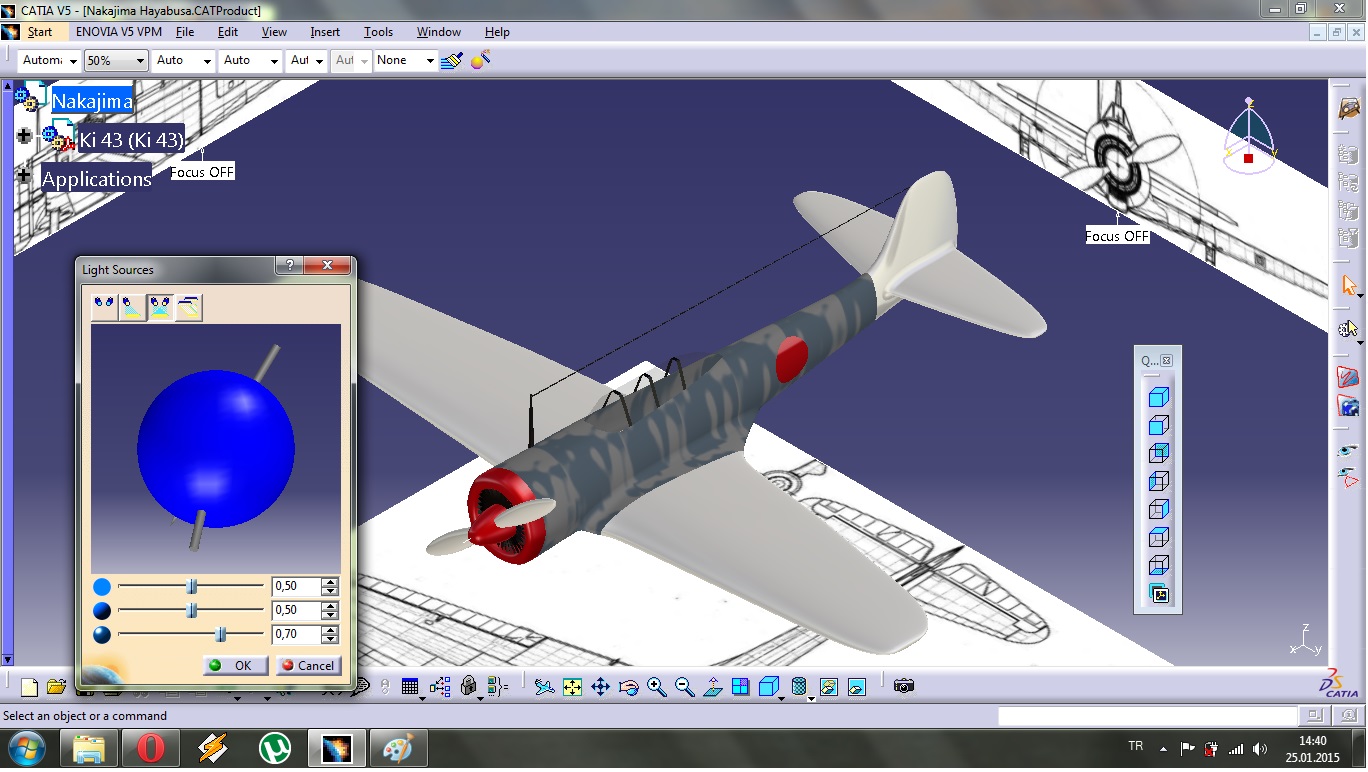Select the fifth cube view mode in Quick View toolbar

point(1159,510)
